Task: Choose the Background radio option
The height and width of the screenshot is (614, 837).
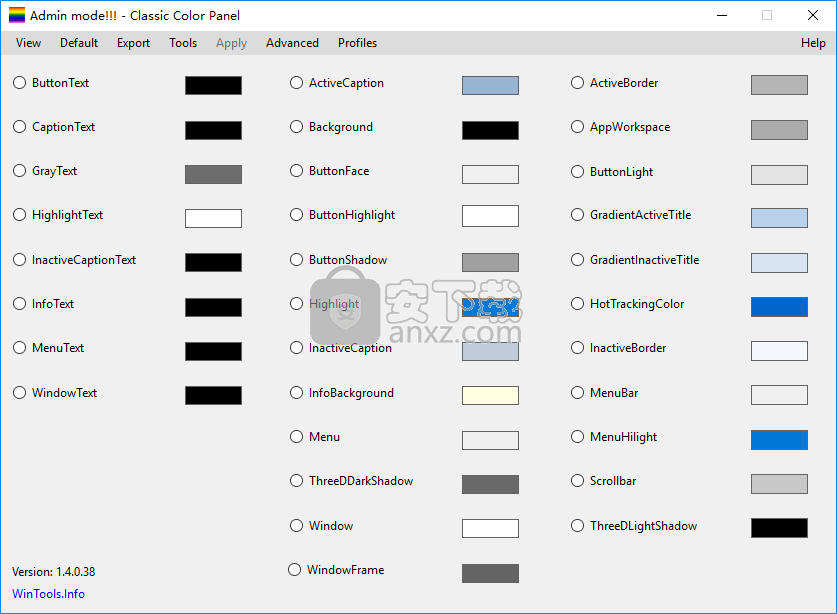Action: point(296,127)
